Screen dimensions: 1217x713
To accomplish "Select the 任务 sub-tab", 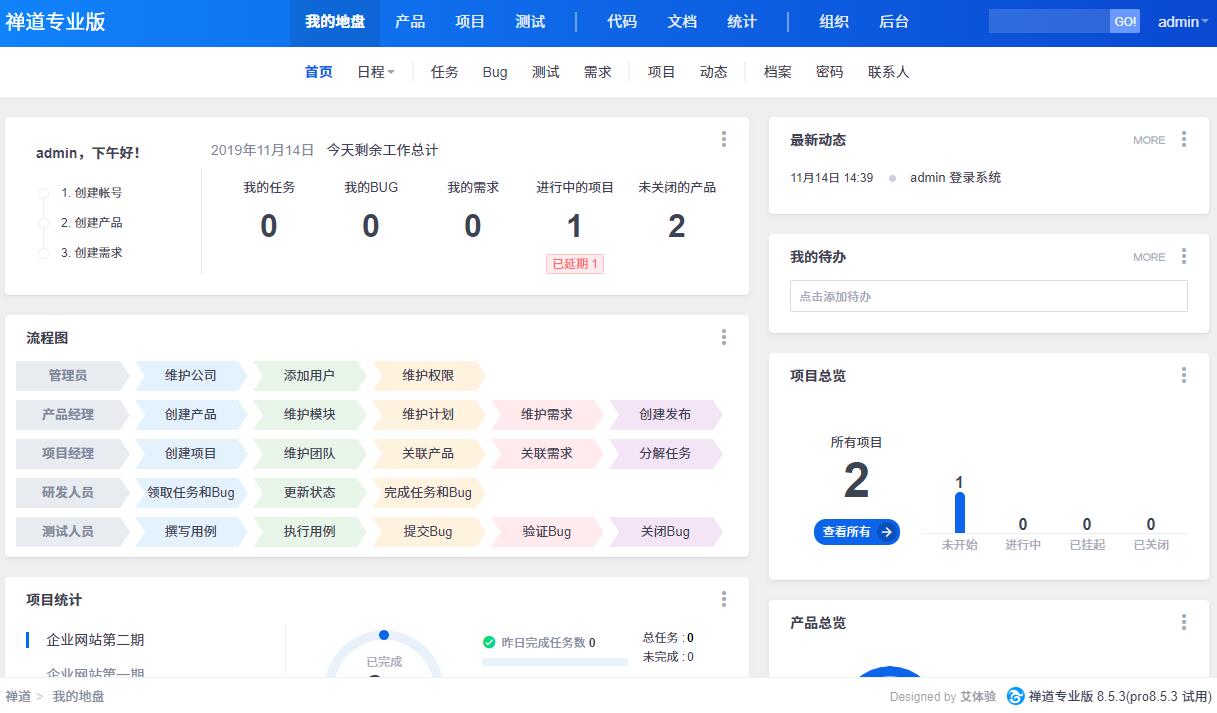I will (x=445, y=72).
